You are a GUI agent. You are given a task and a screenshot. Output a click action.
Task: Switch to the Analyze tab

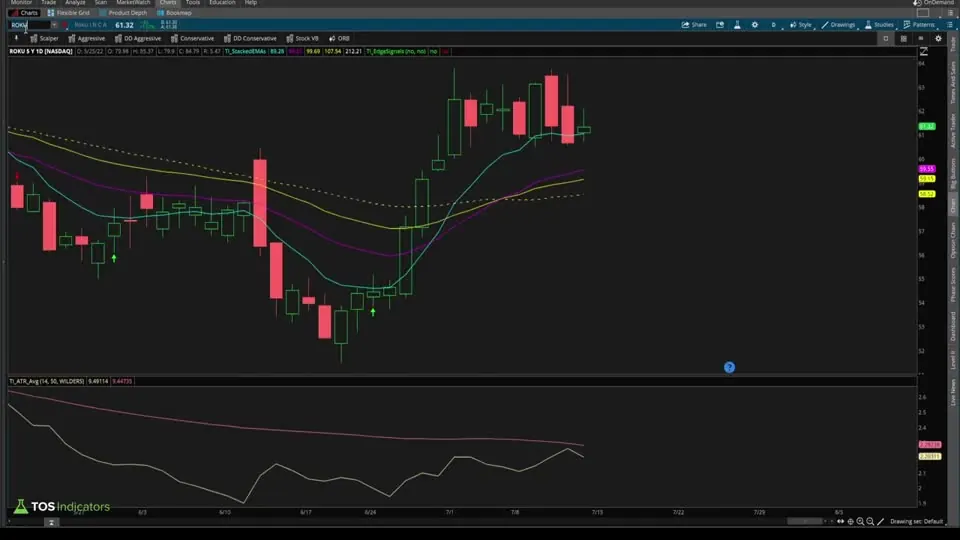point(75,2)
